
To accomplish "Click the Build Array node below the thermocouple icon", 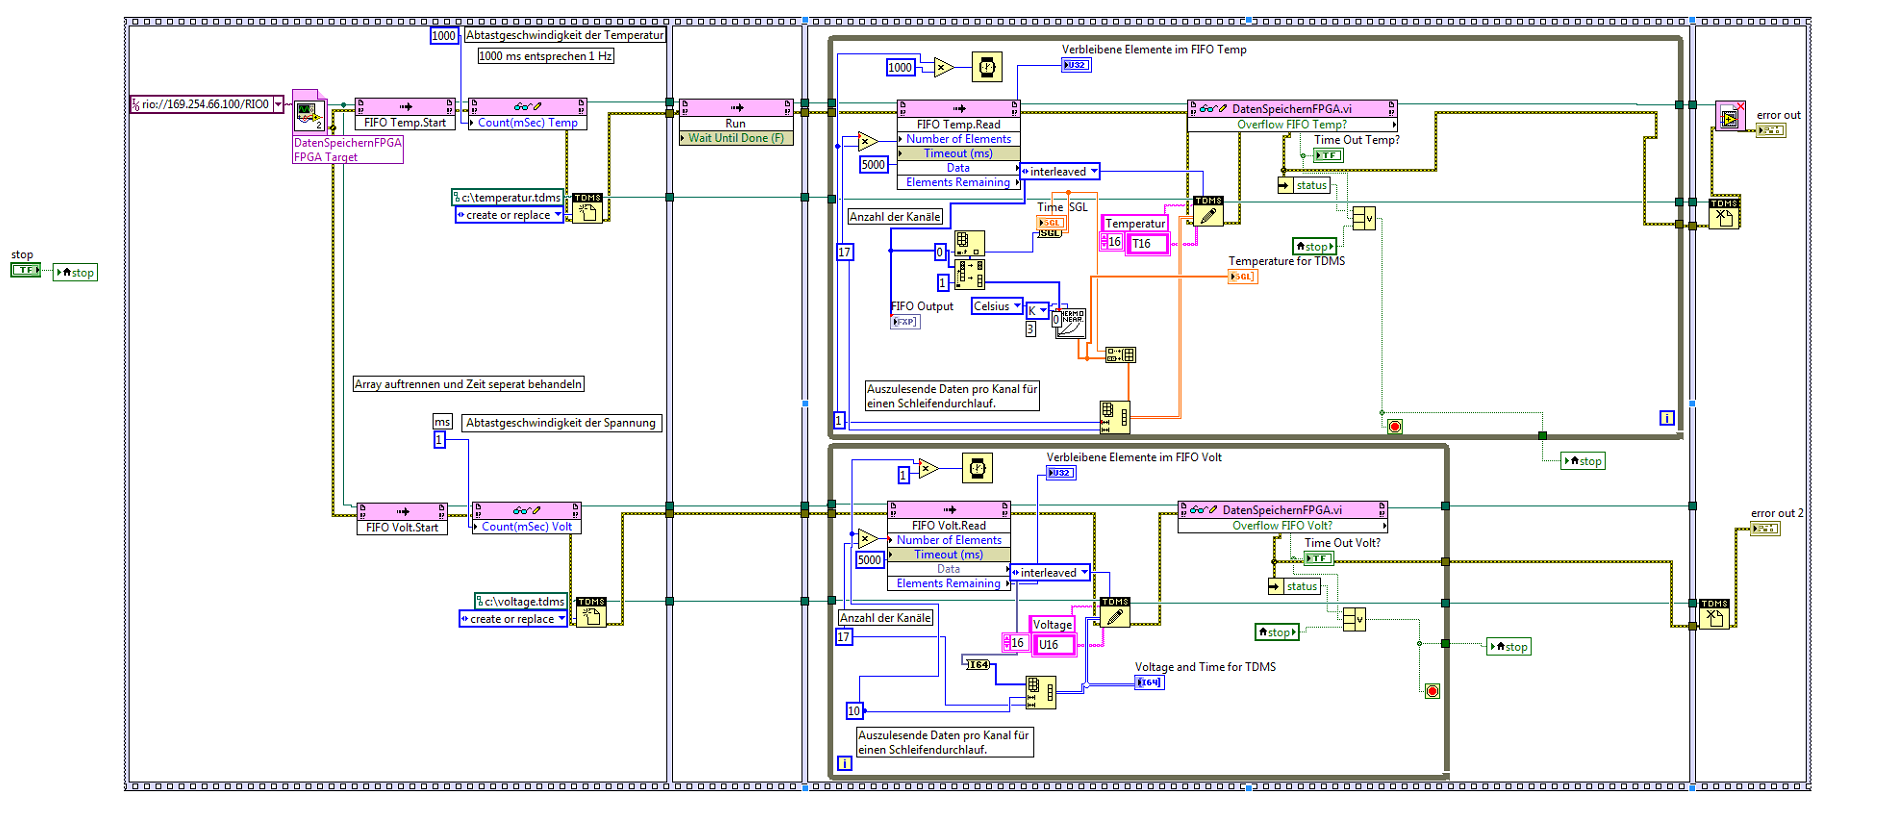I will pyautogui.click(x=1120, y=355).
